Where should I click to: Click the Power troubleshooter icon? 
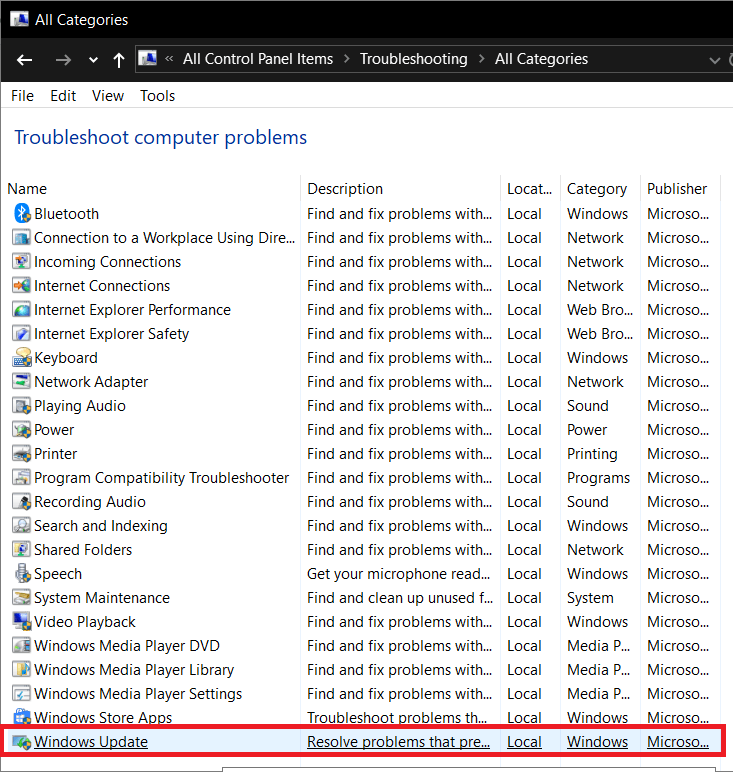22,430
